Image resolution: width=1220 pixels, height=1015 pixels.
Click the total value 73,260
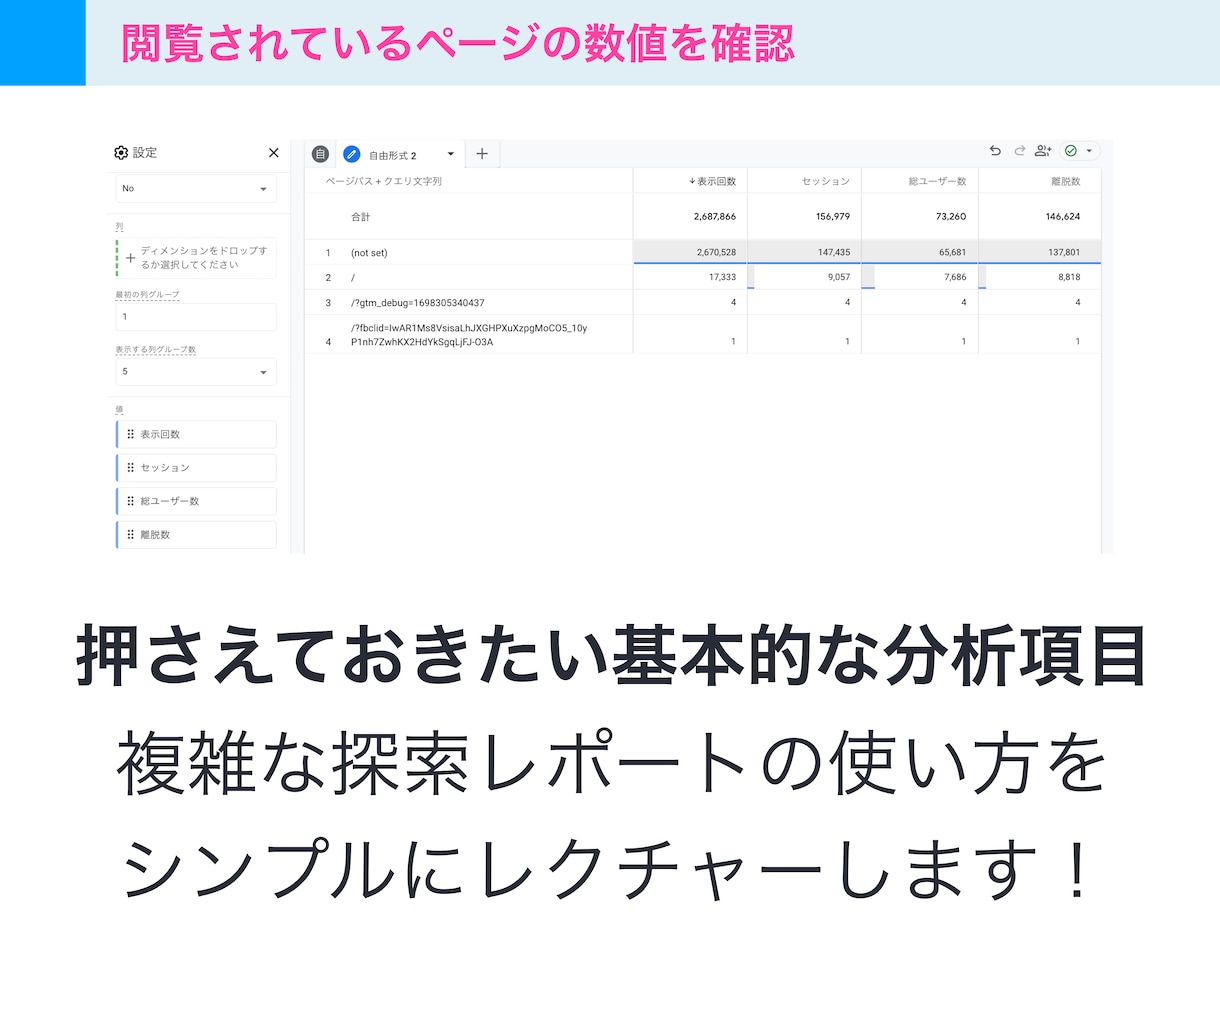pyautogui.click(x=951, y=217)
